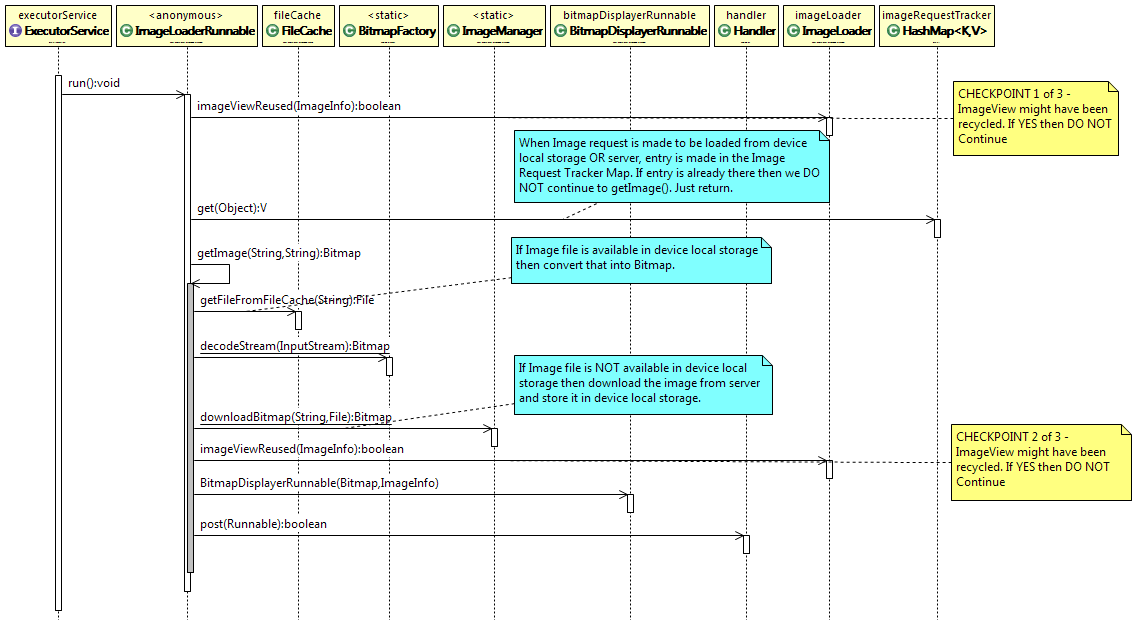Click the BitmapDisplayerRunnable class icon
Screen dimensions: 1141x620
pyautogui.click(x=560, y=32)
